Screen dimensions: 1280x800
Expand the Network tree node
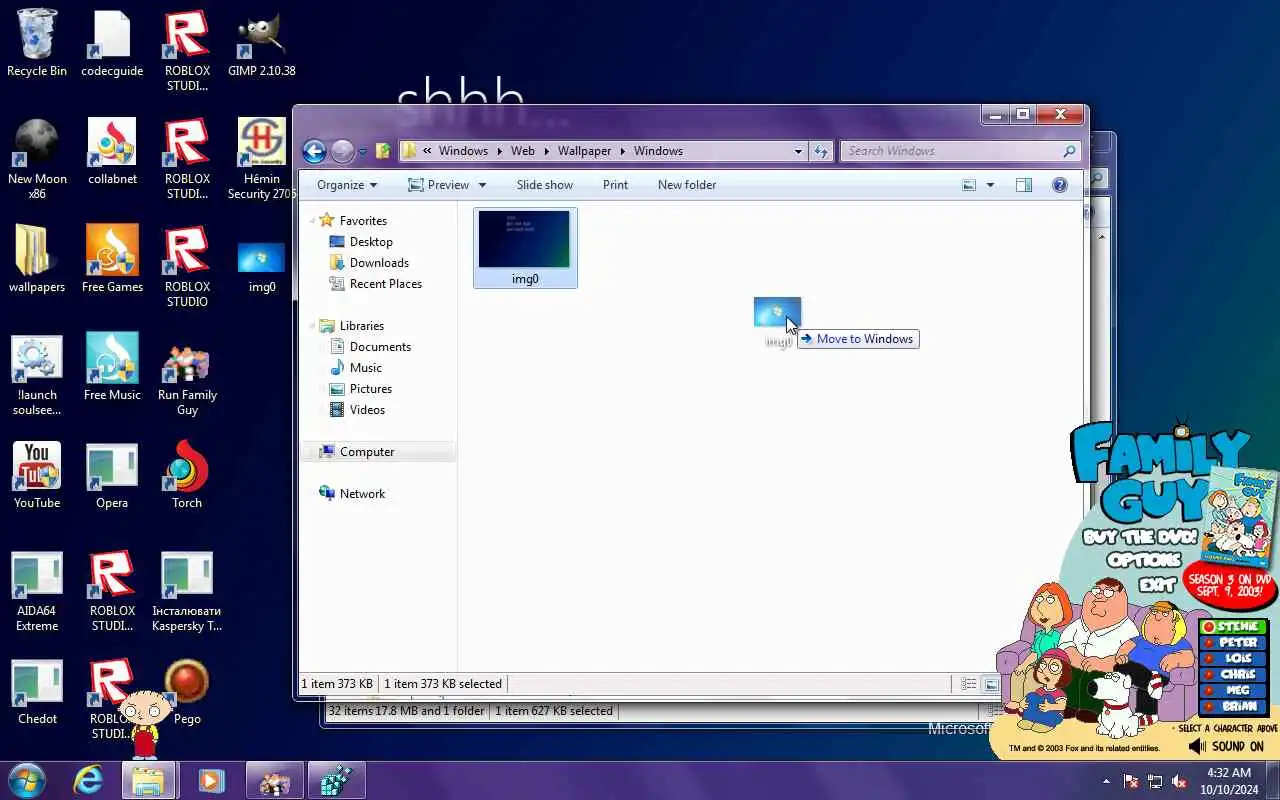(x=312, y=493)
